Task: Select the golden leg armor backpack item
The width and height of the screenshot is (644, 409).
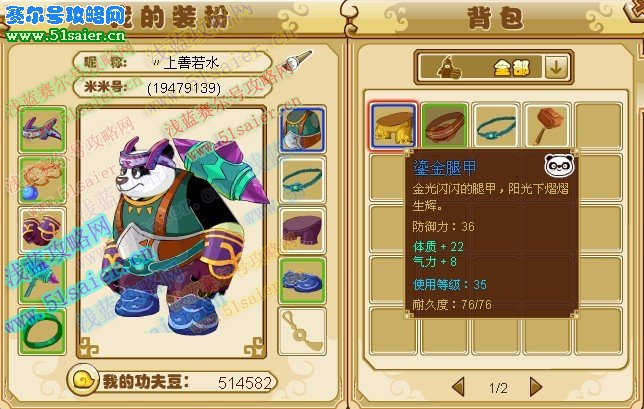Action: click(x=393, y=125)
